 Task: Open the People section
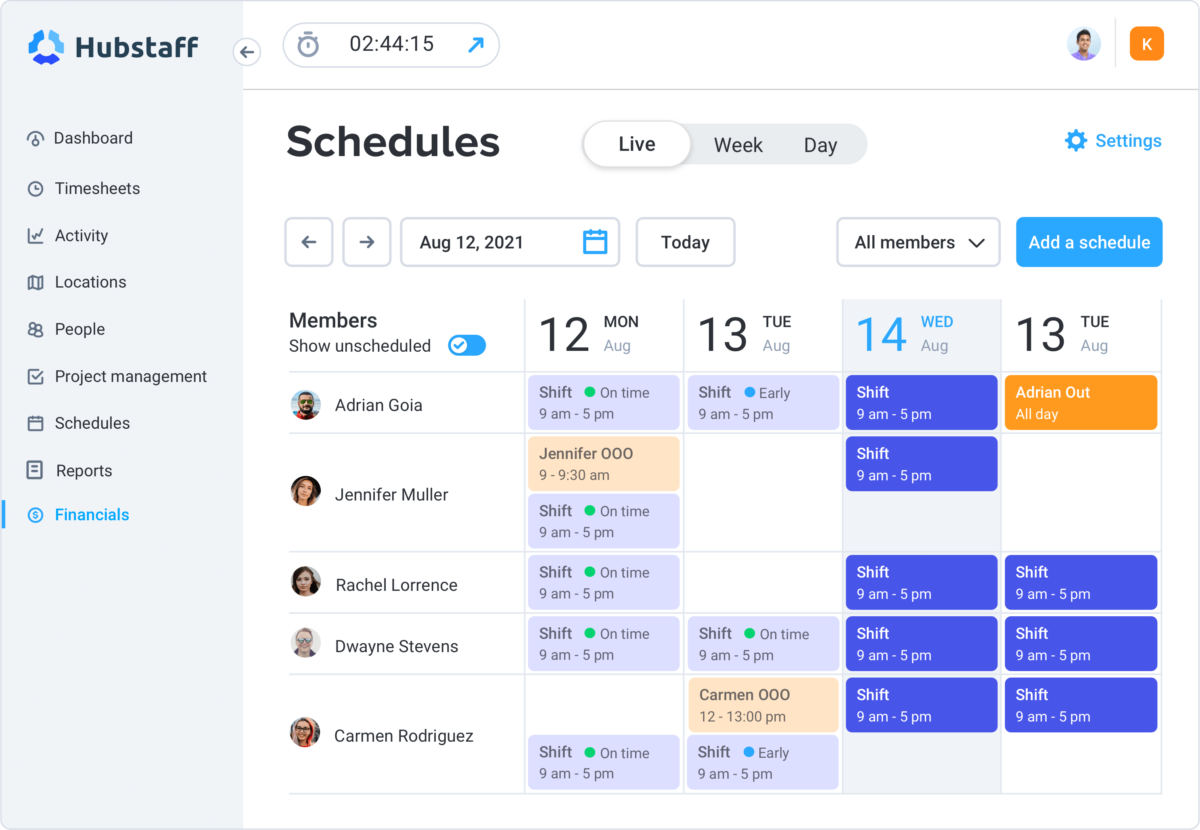80,329
